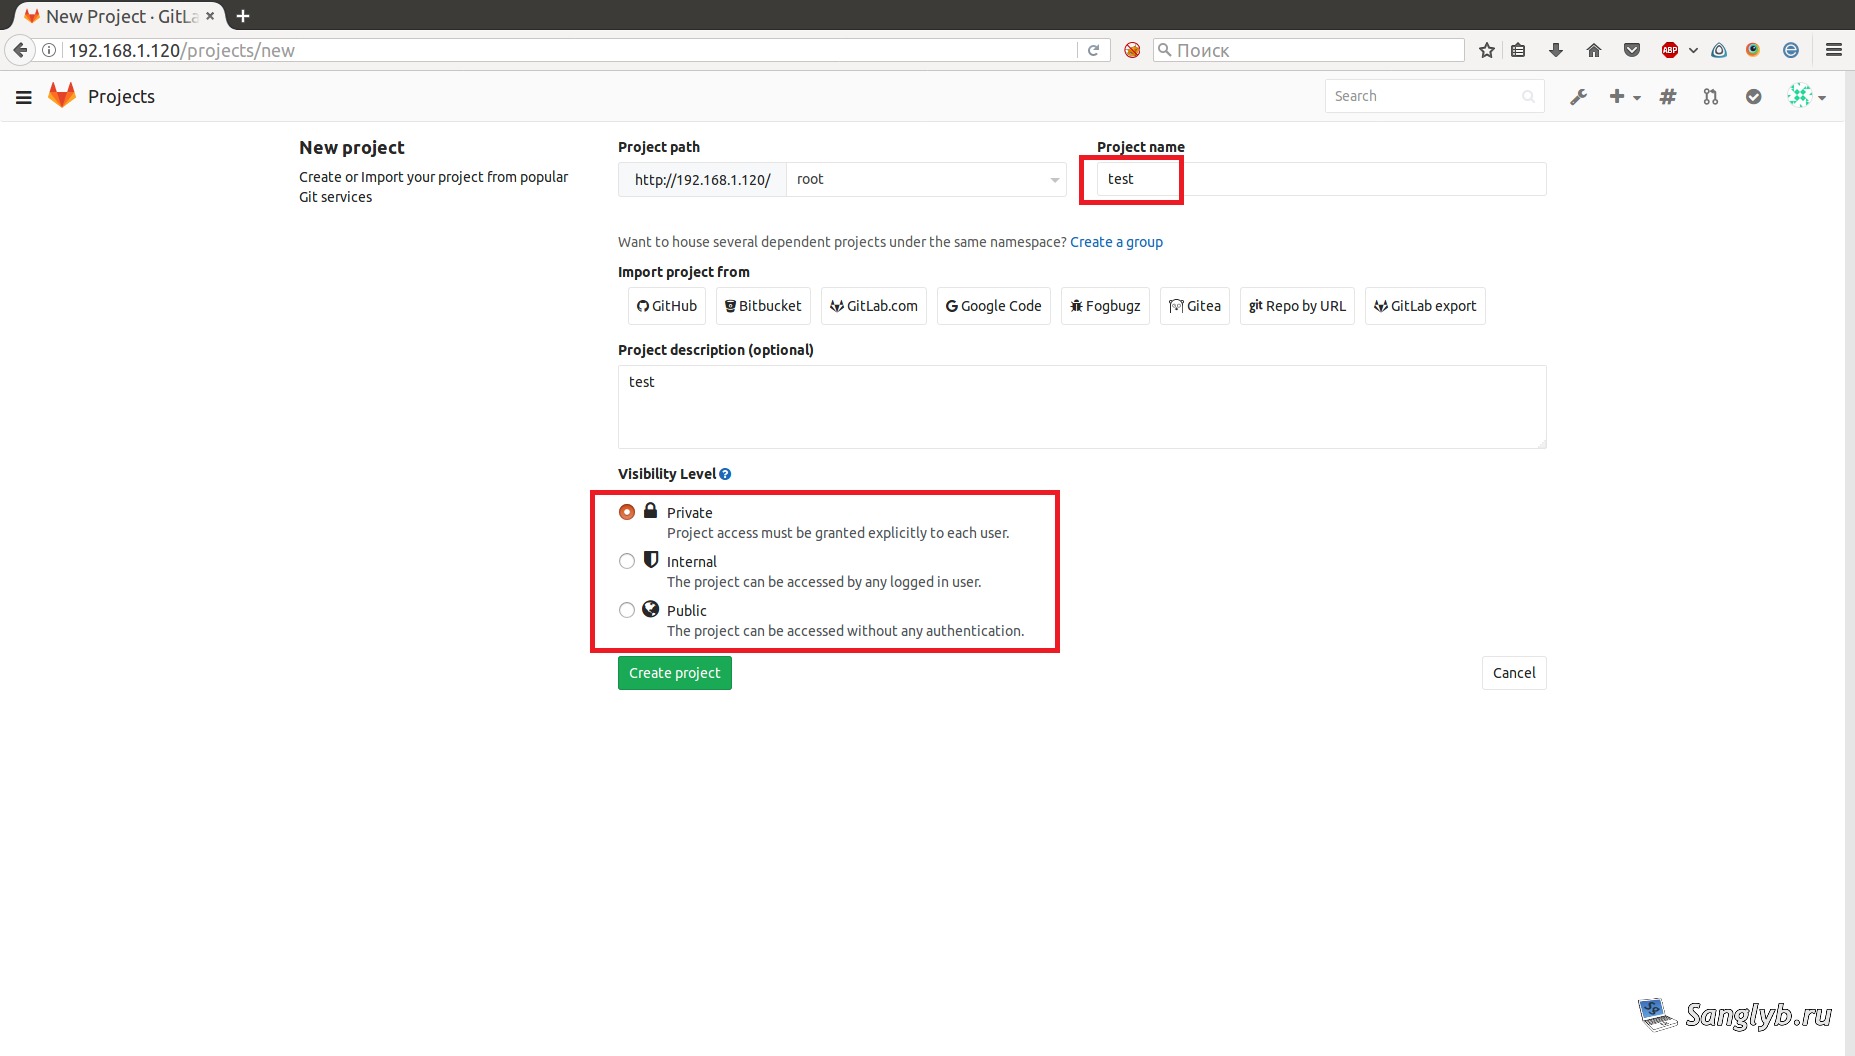Bookmark this page with the star icon
The height and width of the screenshot is (1056, 1855).
pyautogui.click(x=1487, y=50)
